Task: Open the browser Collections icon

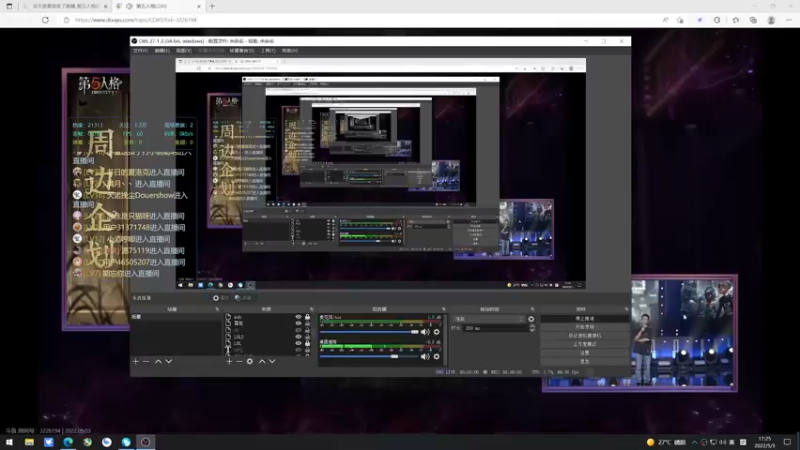Action: [753, 20]
